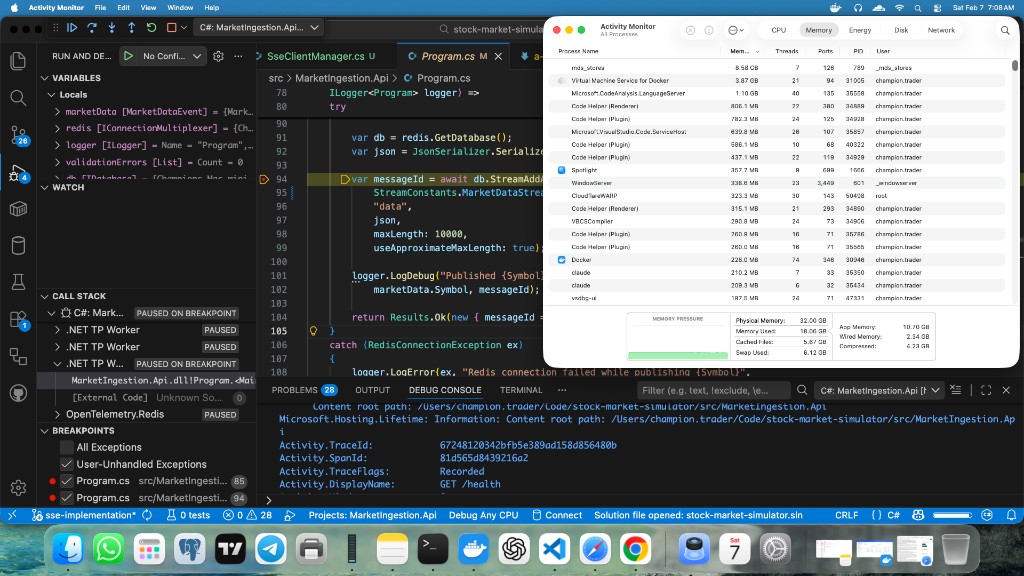Click the inspect process info icon in Activity Monitor
This screenshot has width=1024, height=576.
click(708, 30)
